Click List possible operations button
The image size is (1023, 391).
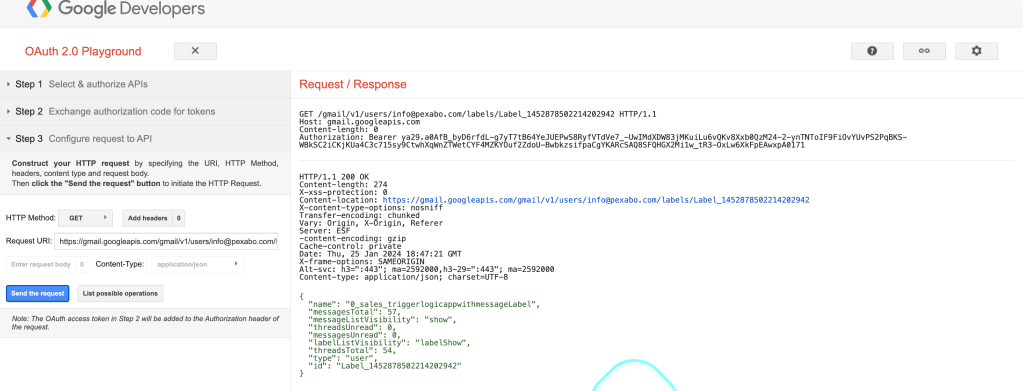coord(120,293)
